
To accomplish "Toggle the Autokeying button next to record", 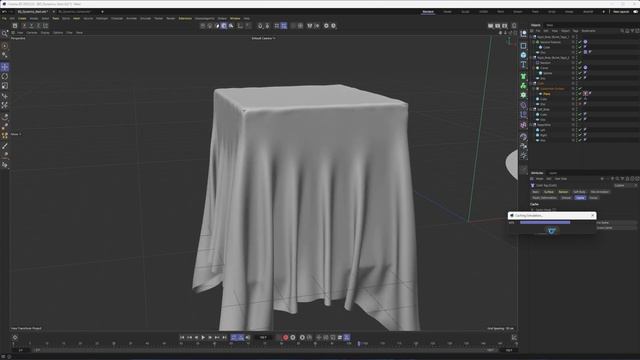I will [x=293, y=338].
